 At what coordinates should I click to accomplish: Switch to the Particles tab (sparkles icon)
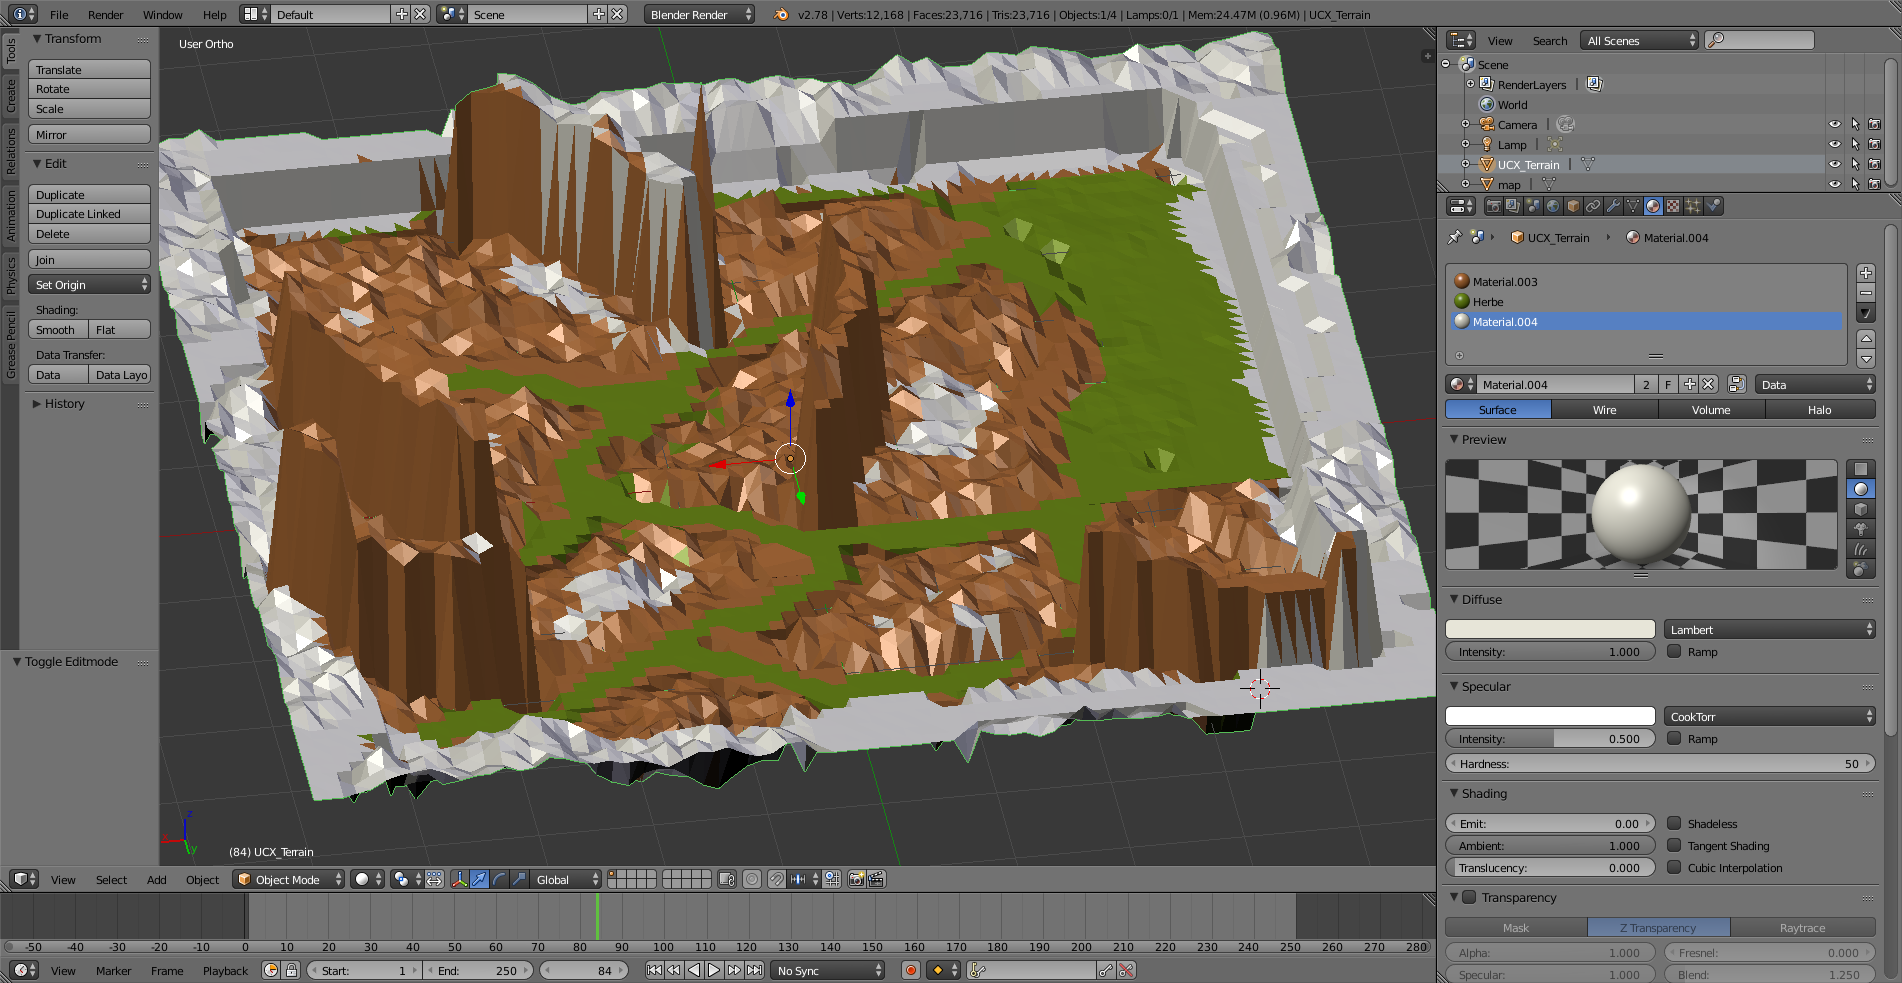point(1692,207)
